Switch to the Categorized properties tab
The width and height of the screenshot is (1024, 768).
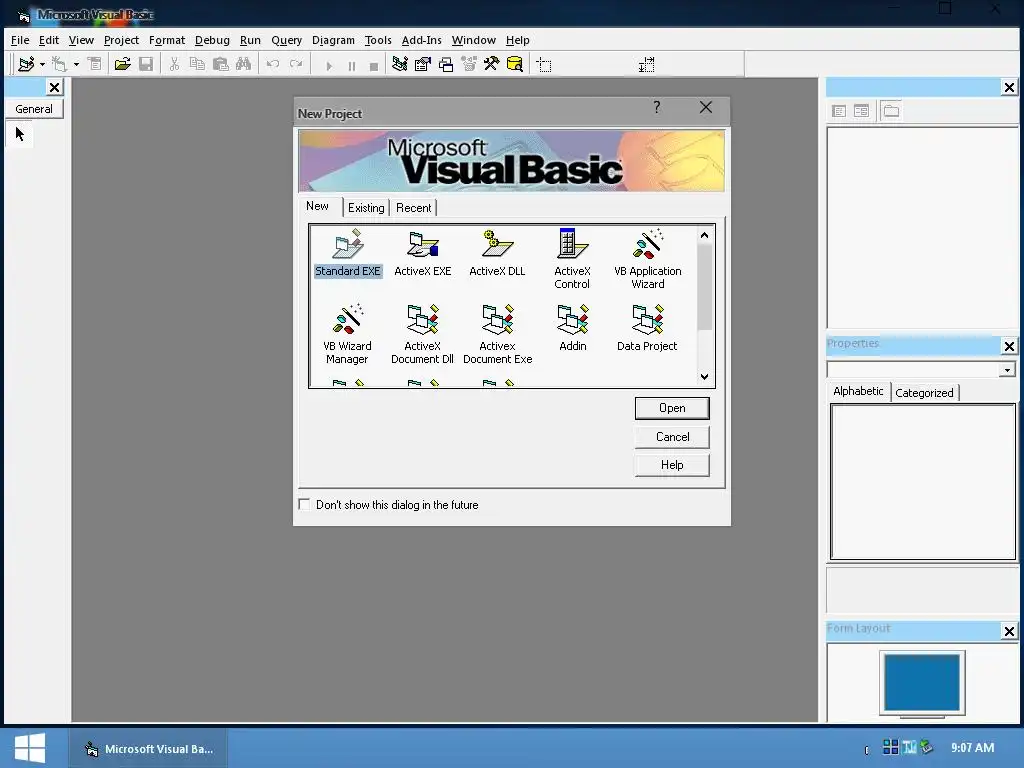[924, 392]
